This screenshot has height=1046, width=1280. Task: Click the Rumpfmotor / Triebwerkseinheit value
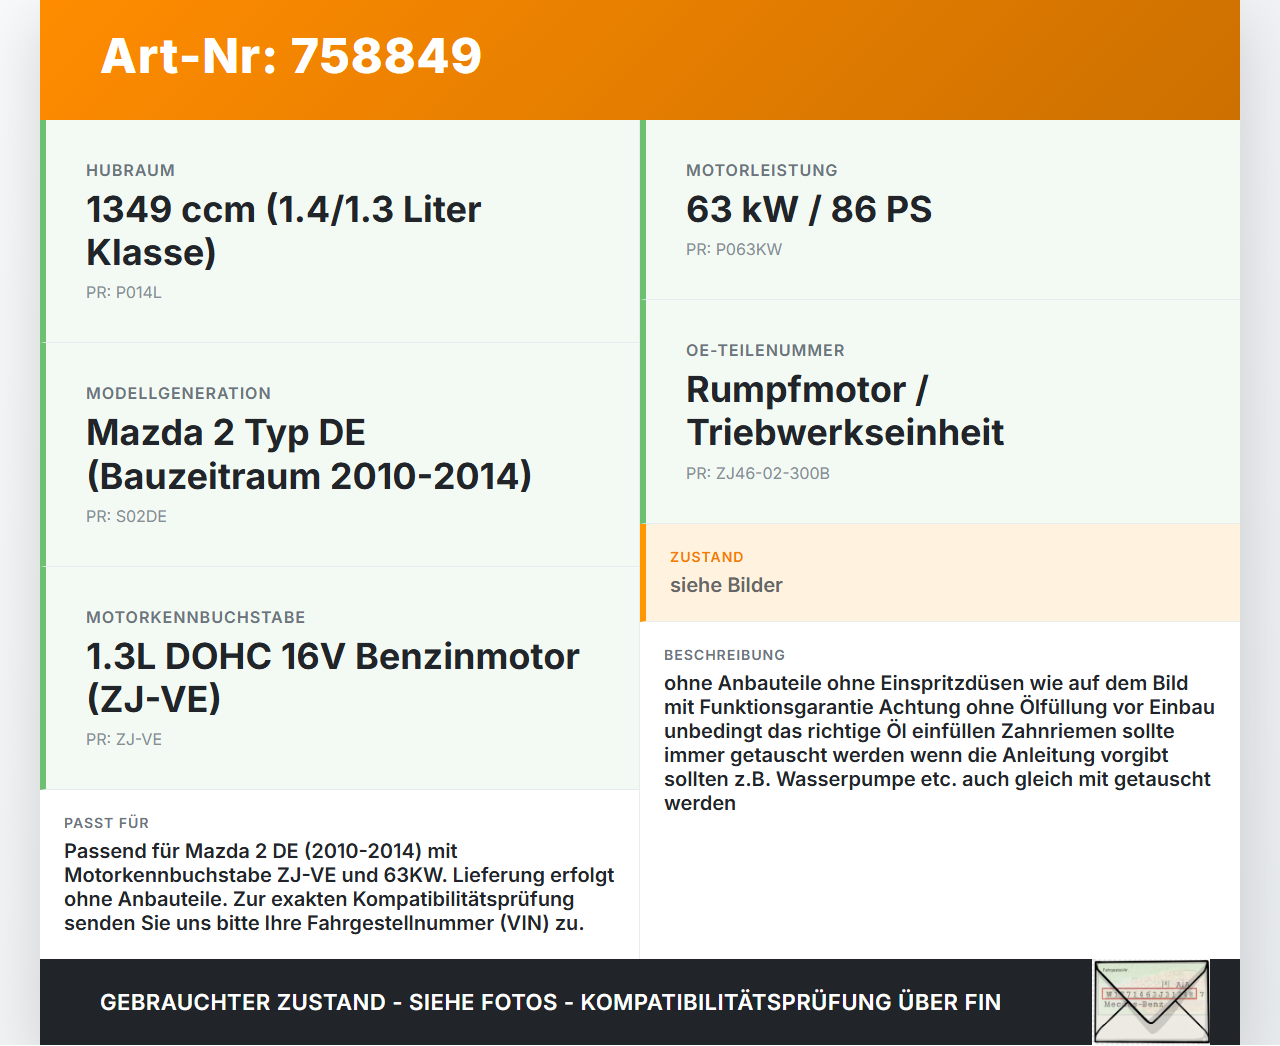click(845, 411)
